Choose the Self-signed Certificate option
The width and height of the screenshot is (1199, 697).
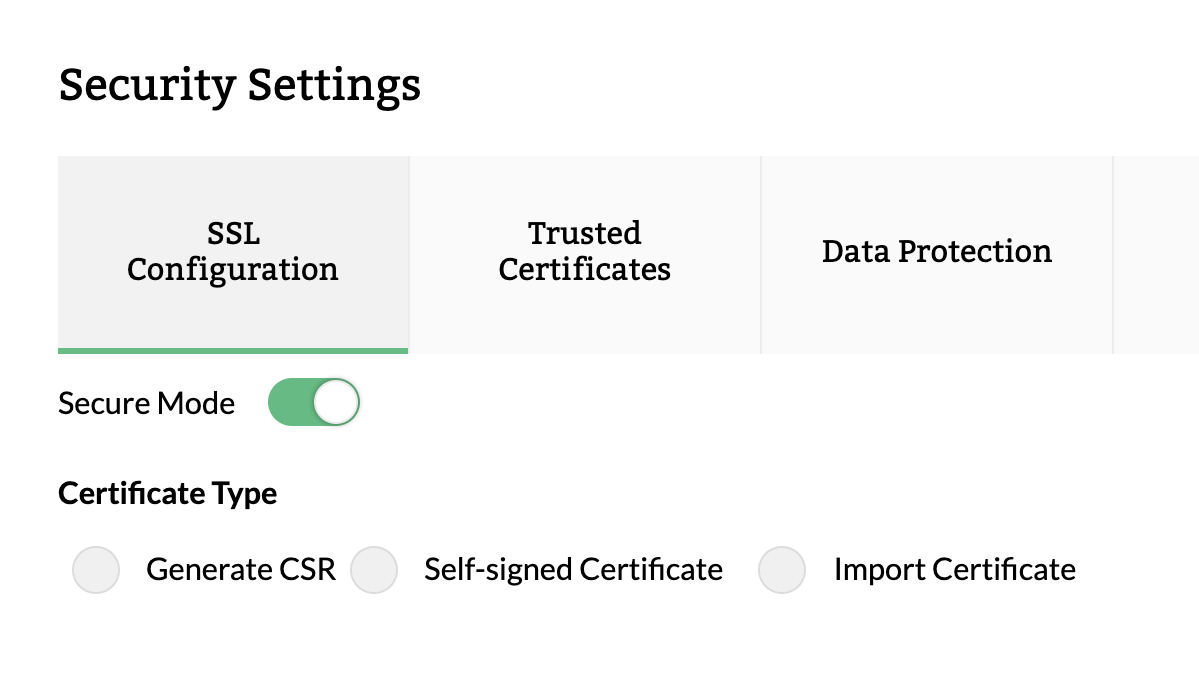[374, 570]
